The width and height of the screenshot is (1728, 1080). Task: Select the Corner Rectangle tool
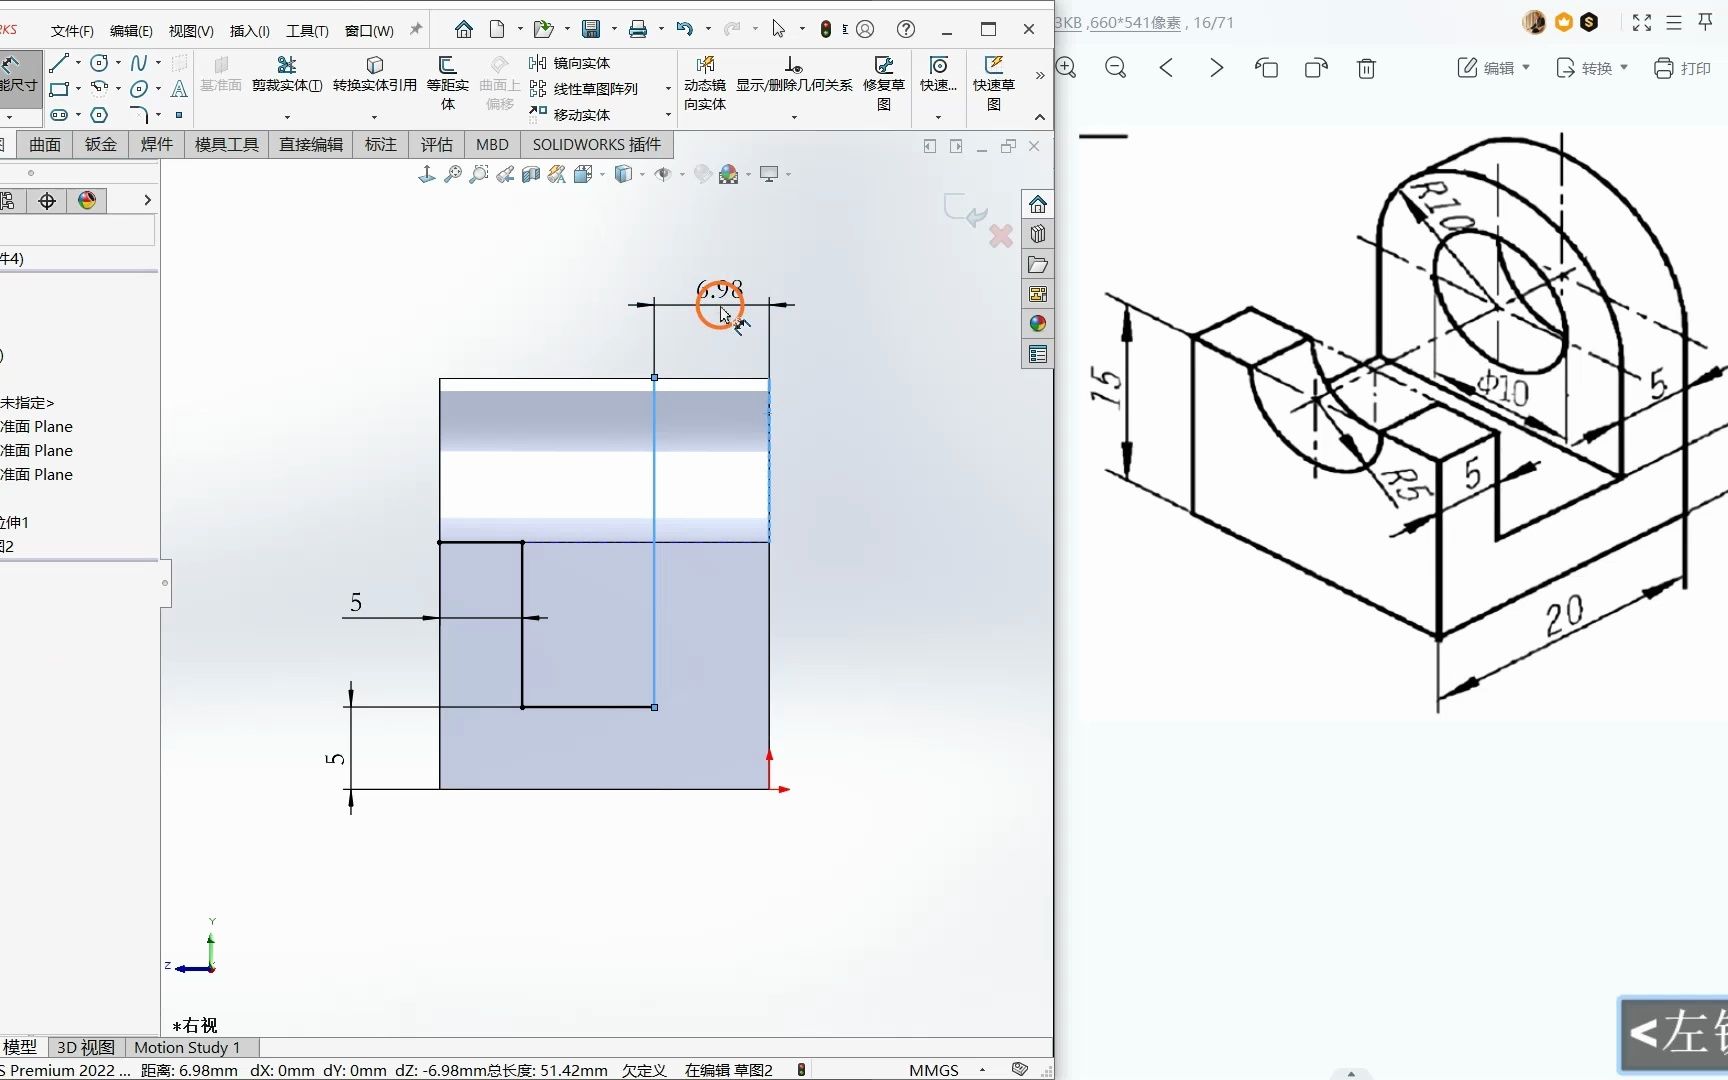[58, 90]
